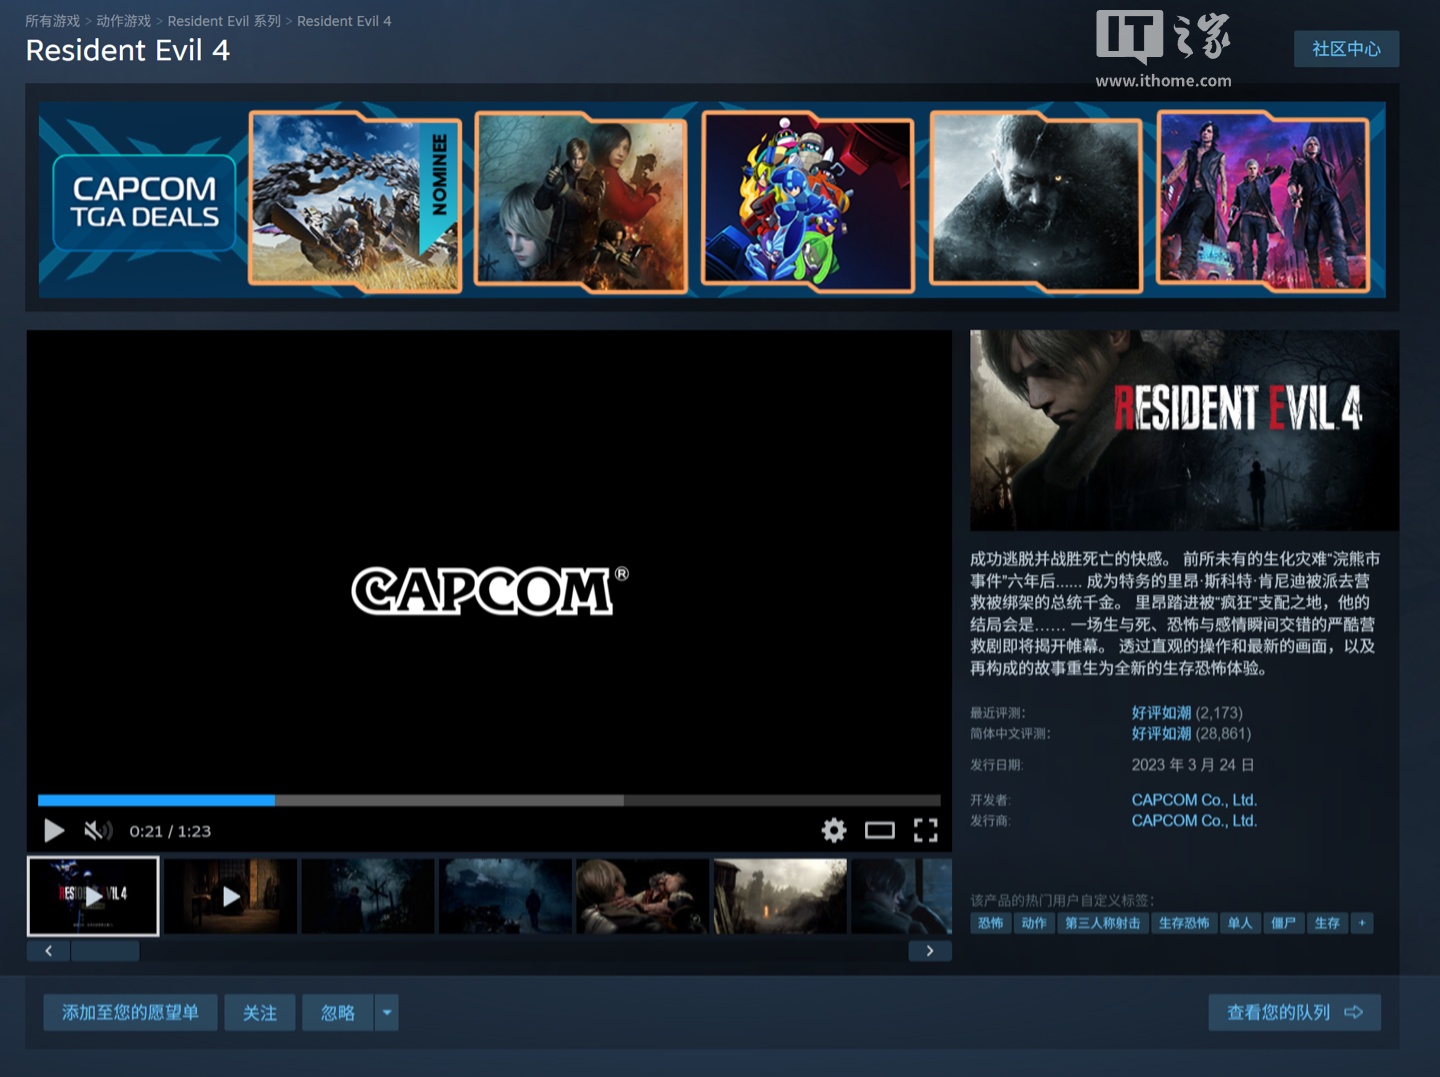Enter fullscreen on the video player

[925, 830]
